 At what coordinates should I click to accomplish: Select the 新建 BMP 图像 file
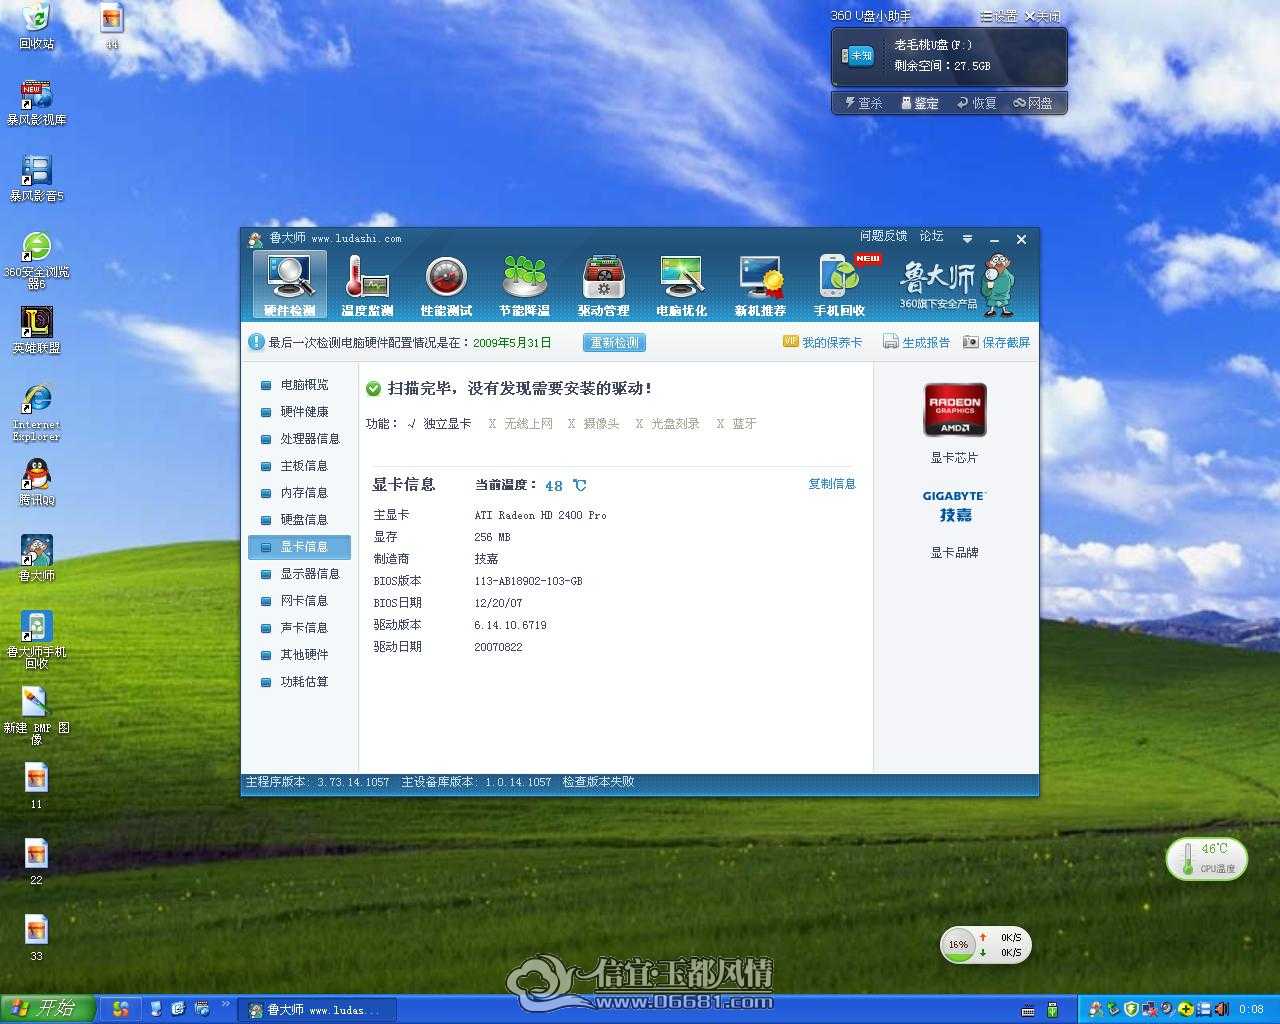[36, 716]
